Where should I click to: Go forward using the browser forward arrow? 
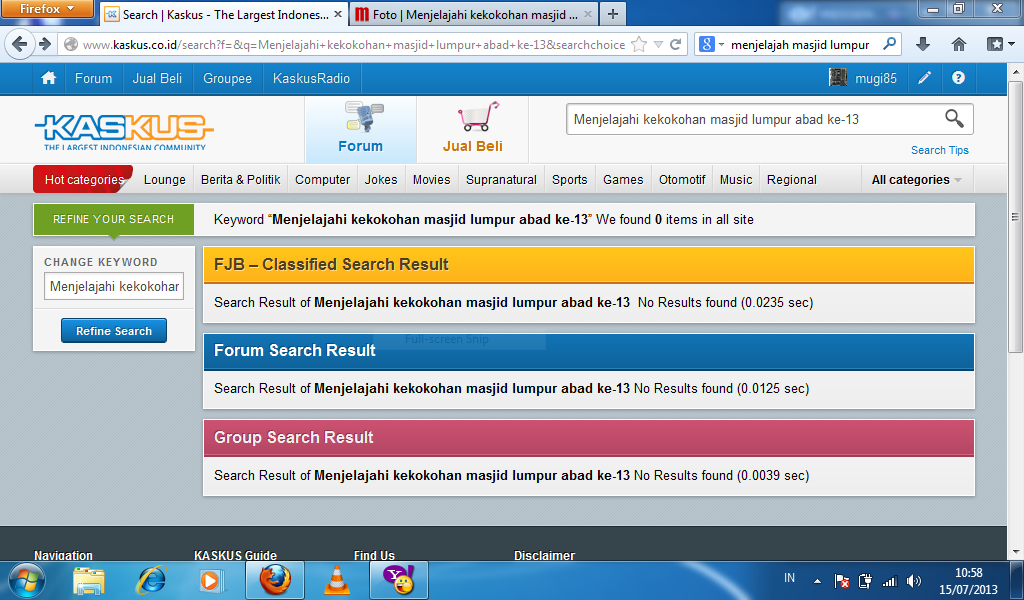click(x=45, y=44)
